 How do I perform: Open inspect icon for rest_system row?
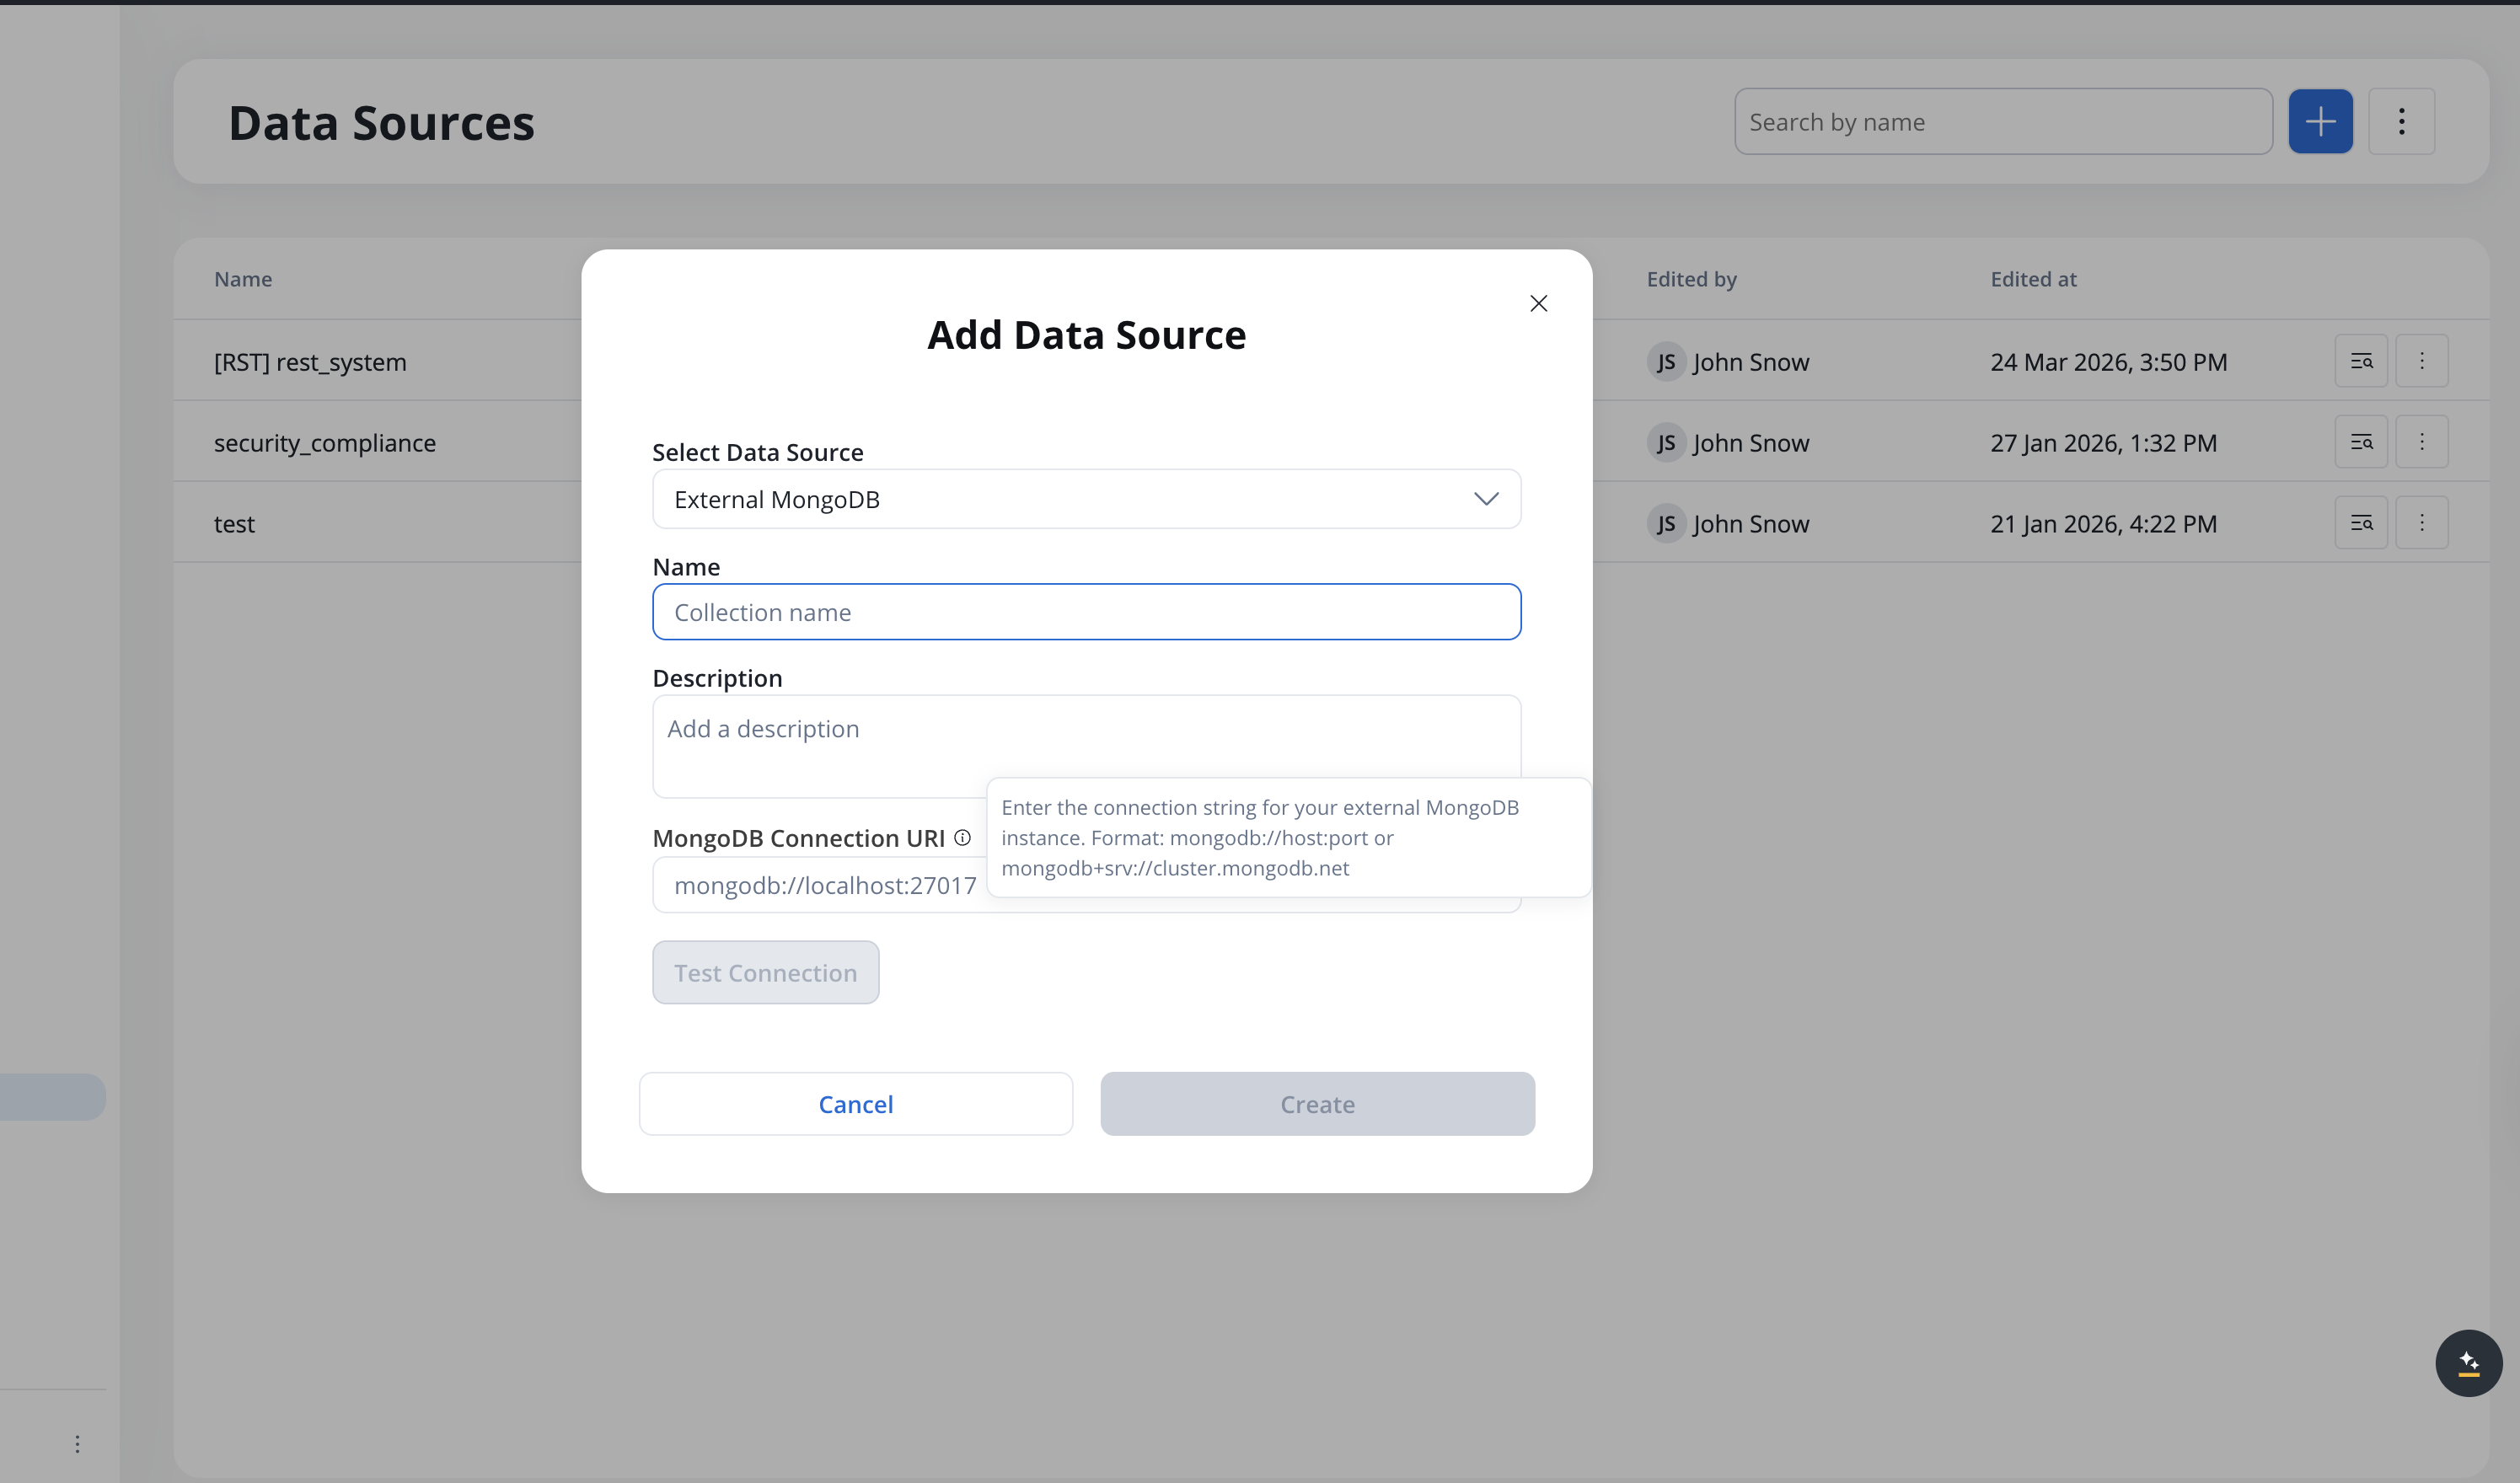(2361, 361)
